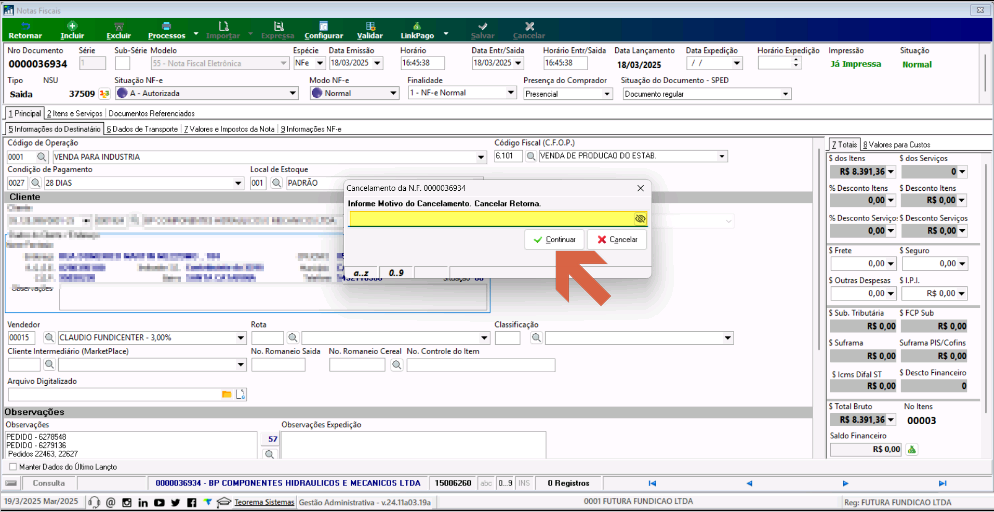Open folder icon in Arquivo Digitalizado
Image resolution: width=994 pixels, height=512 pixels.
coord(226,395)
